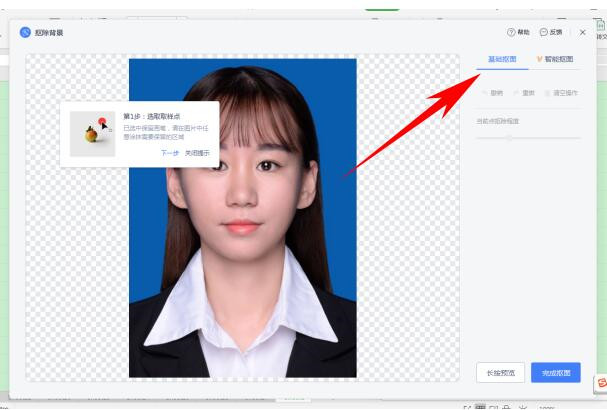Click the 清空操作 clear operations icon

[546, 93]
